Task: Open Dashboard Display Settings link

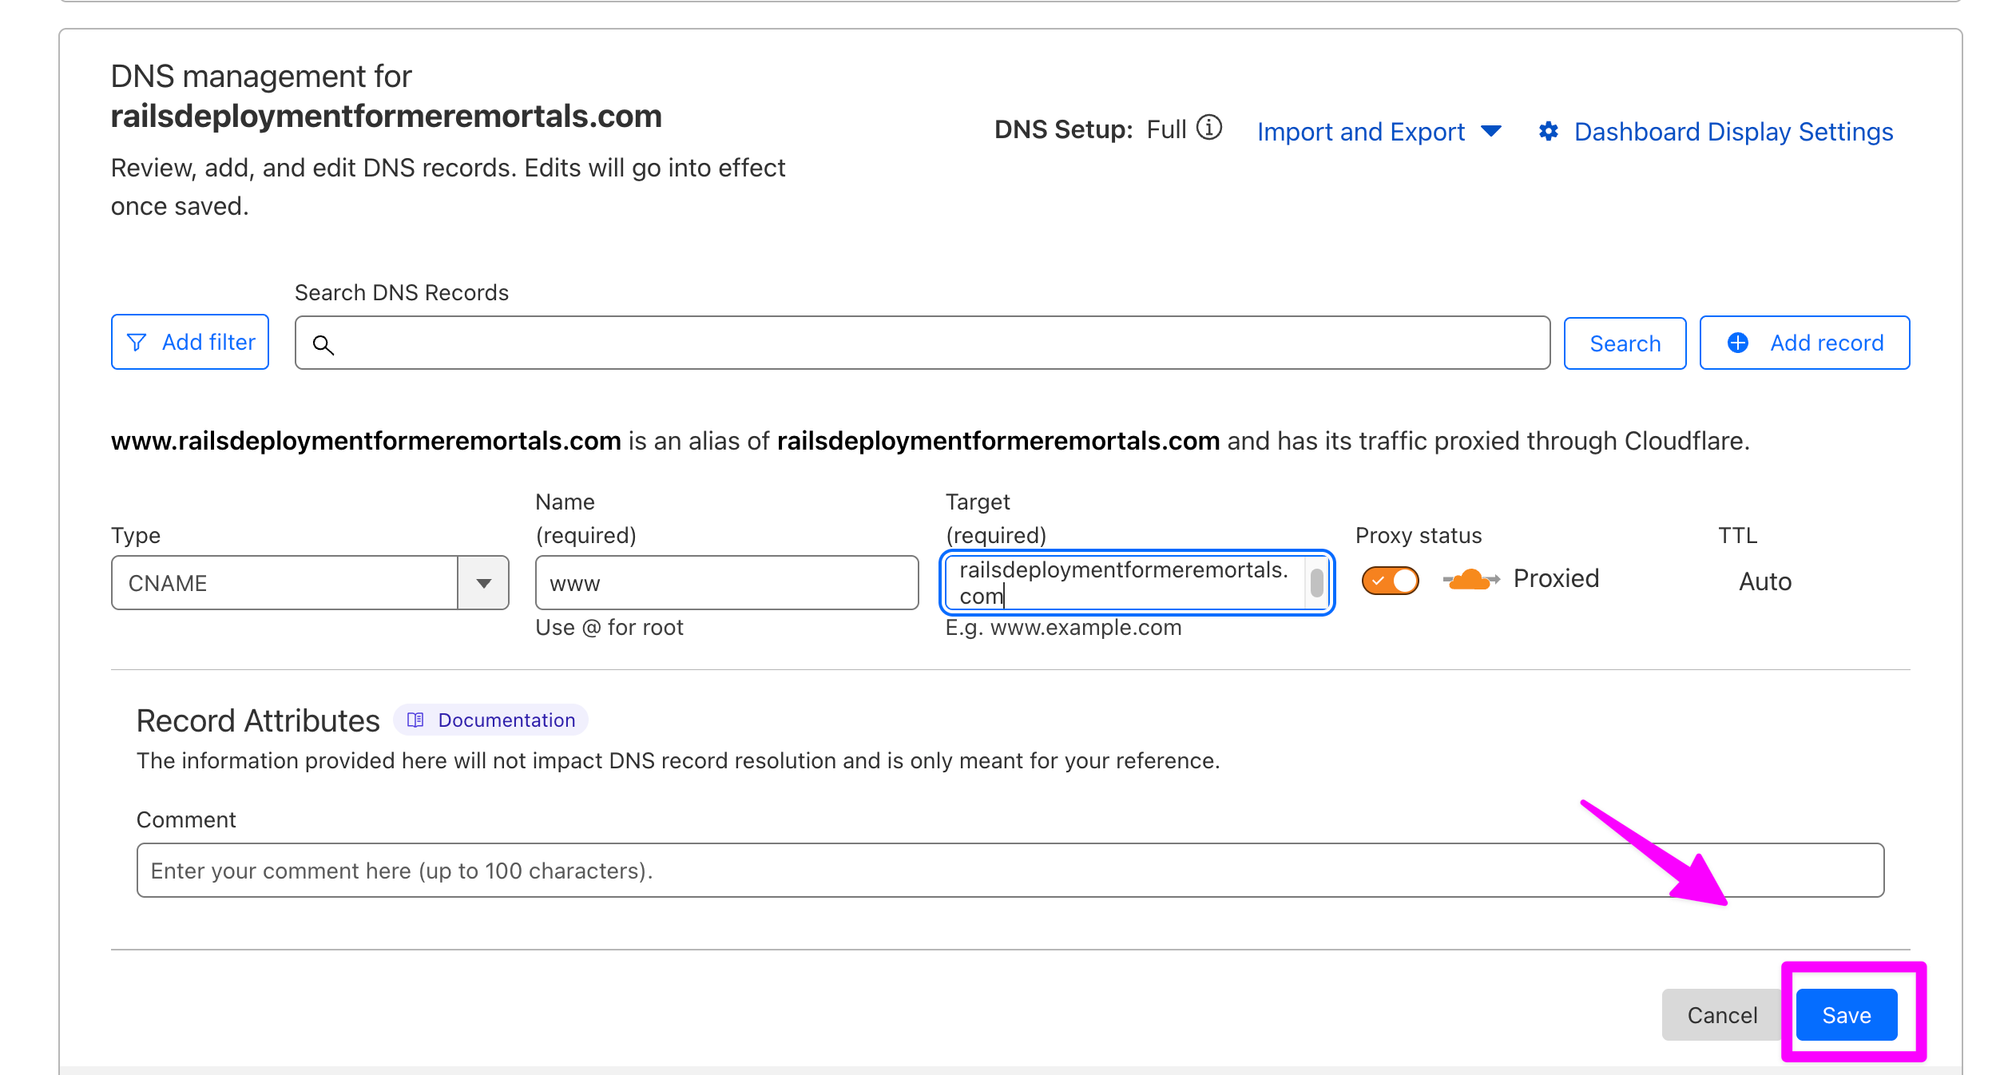Action: (x=1733, y=132)
